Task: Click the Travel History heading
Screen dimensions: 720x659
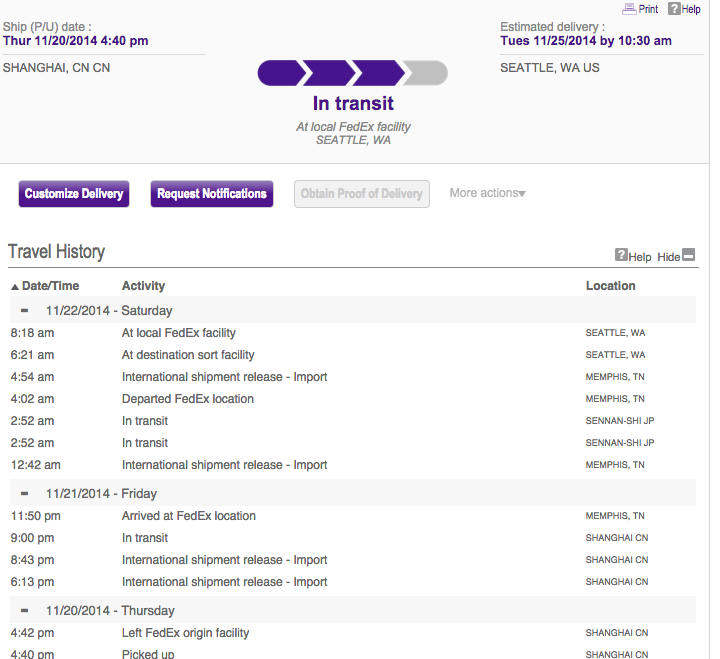Action: (x=56, y=252)
